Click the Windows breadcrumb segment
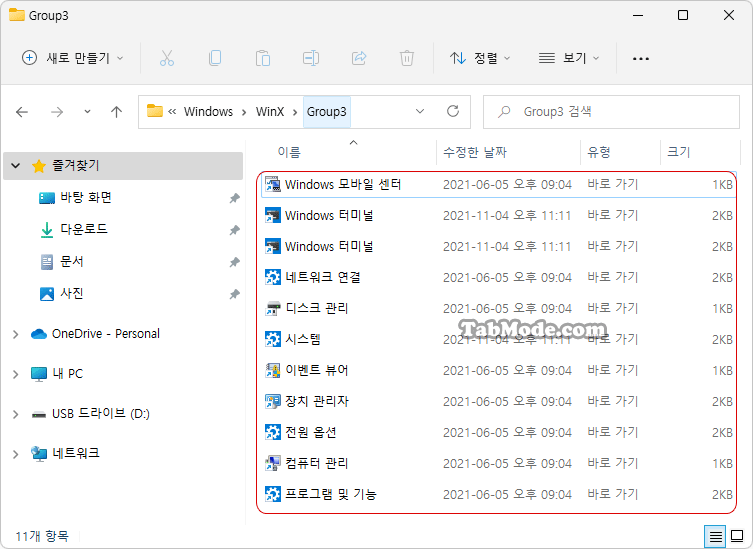 coord(208,111)
